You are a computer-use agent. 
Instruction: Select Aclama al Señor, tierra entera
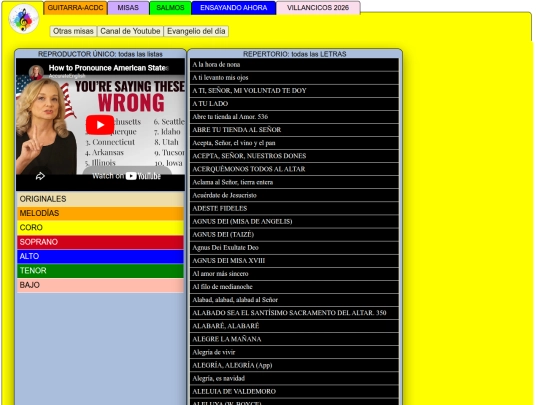294,182
